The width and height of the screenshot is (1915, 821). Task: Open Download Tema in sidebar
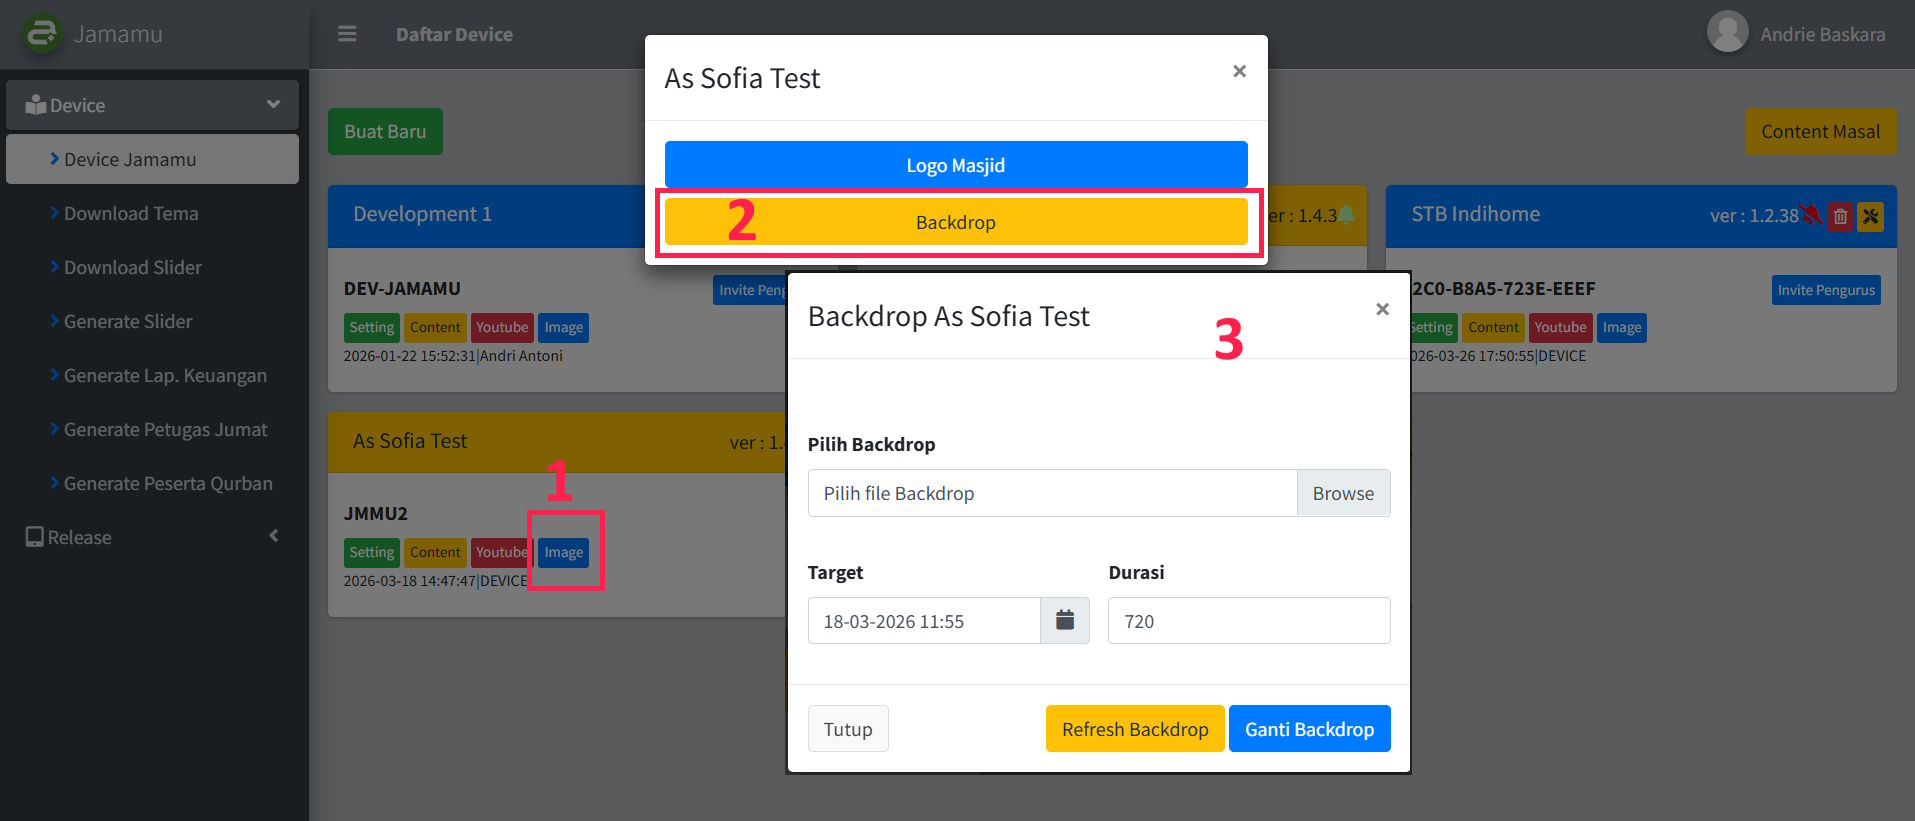tap(131, 213)
